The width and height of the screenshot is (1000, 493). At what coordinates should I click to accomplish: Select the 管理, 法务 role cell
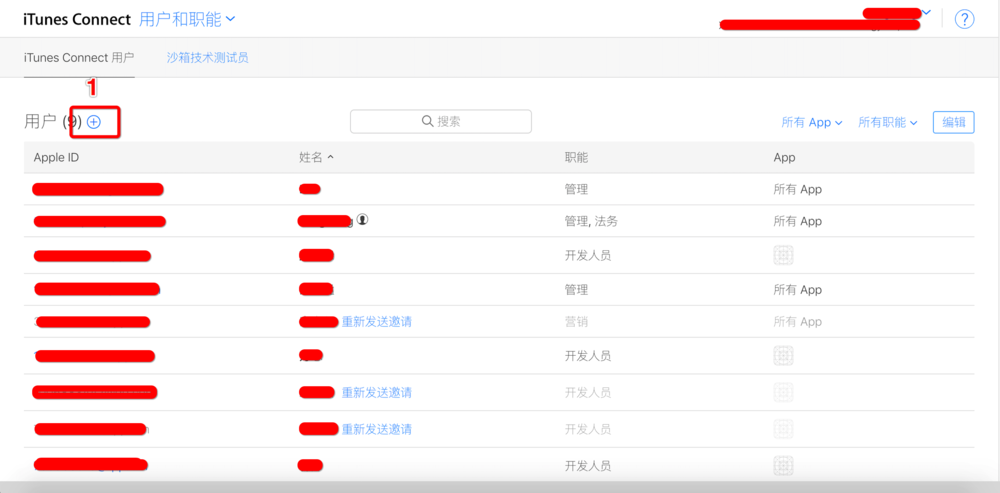point(591,221)
